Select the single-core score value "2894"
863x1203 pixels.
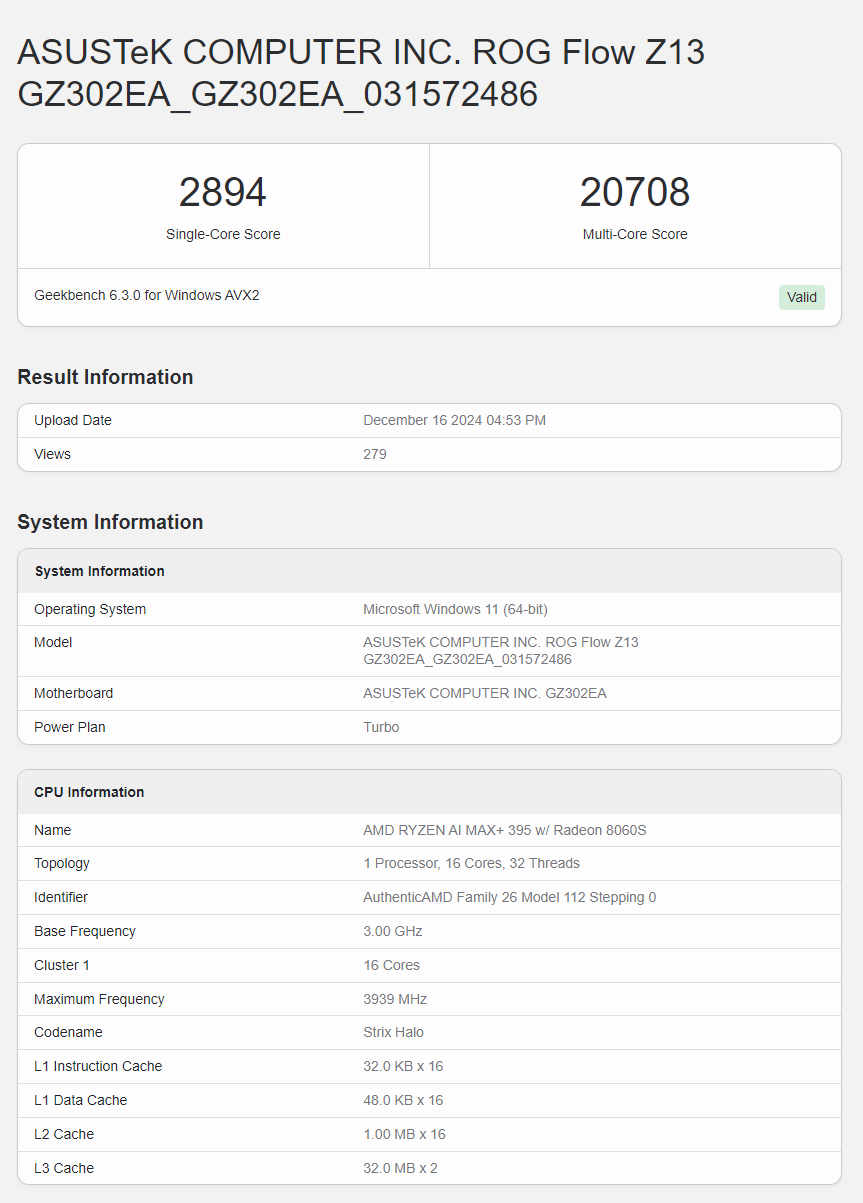pos(223,192)
